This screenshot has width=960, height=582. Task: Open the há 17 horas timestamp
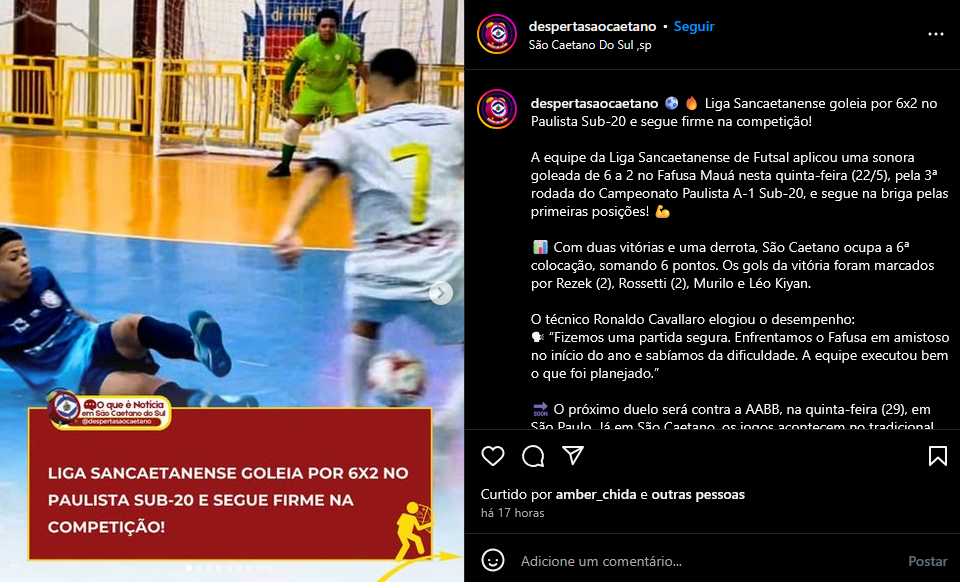512,513
